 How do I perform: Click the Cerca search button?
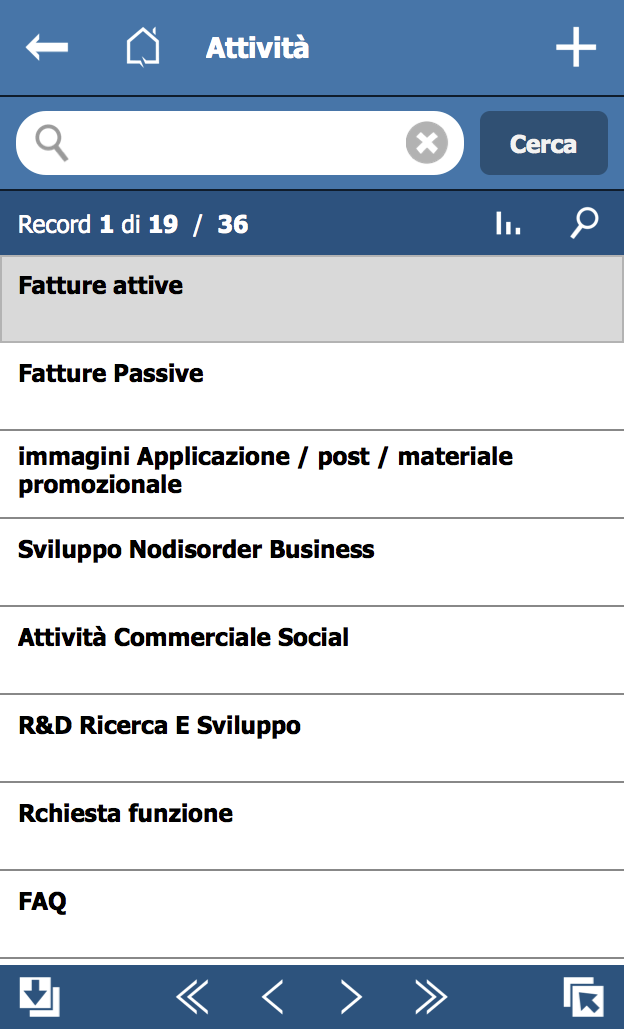(543, 143)
